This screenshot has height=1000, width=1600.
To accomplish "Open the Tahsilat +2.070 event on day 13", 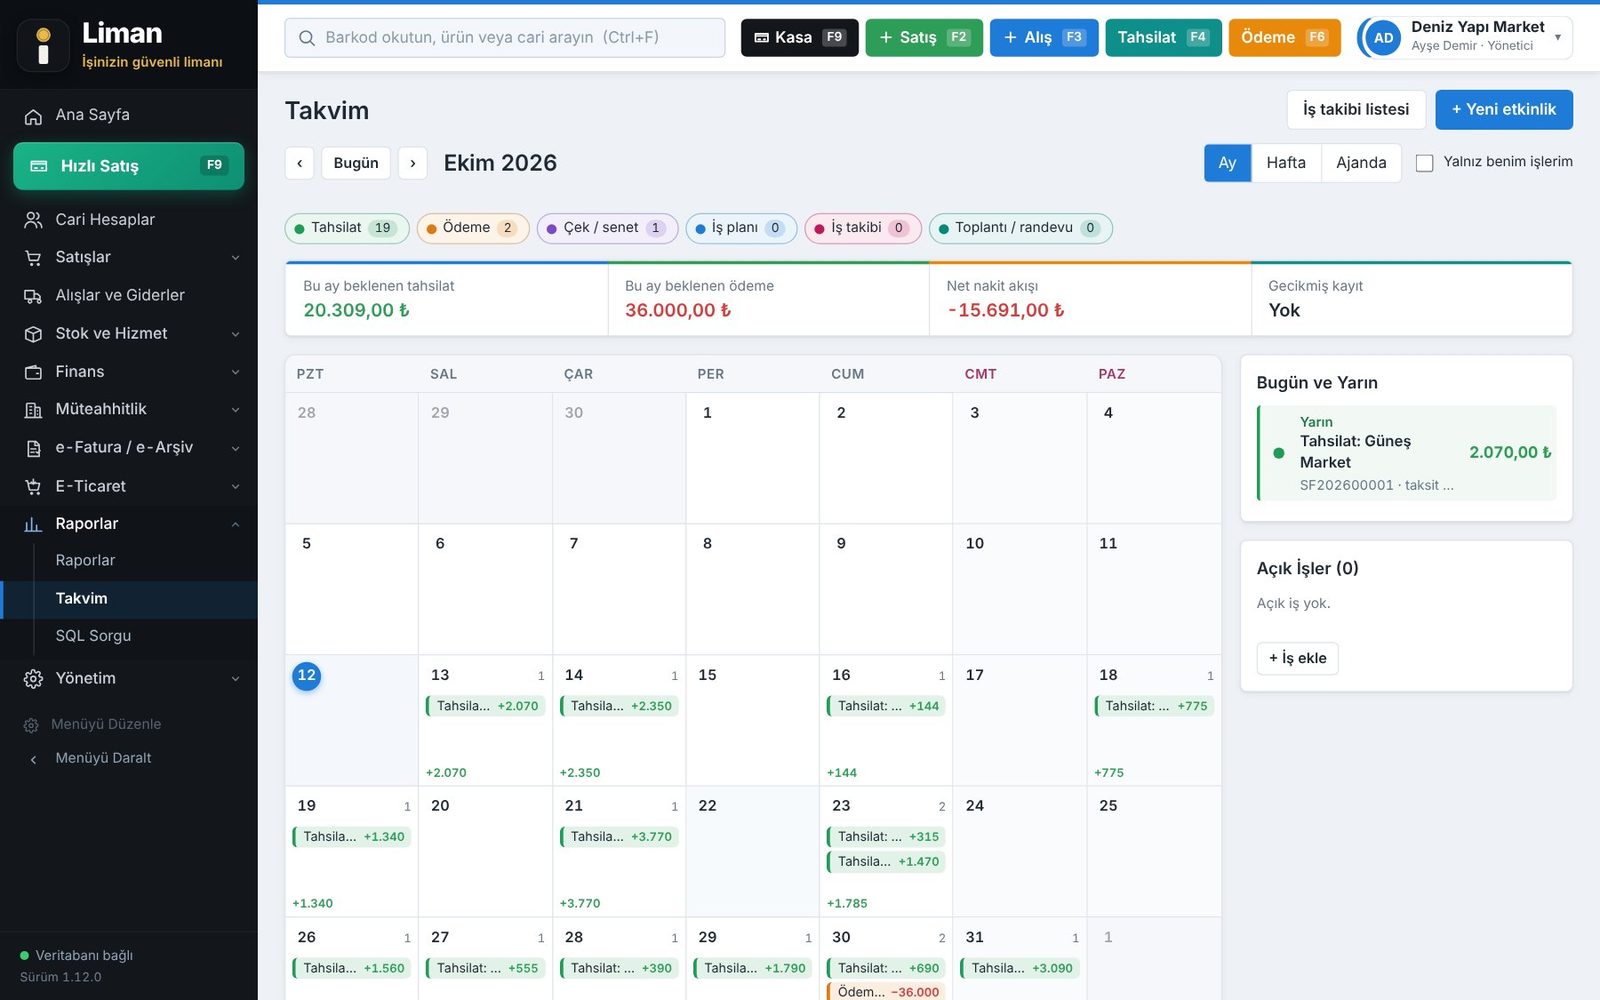I will tap(486, 706).
